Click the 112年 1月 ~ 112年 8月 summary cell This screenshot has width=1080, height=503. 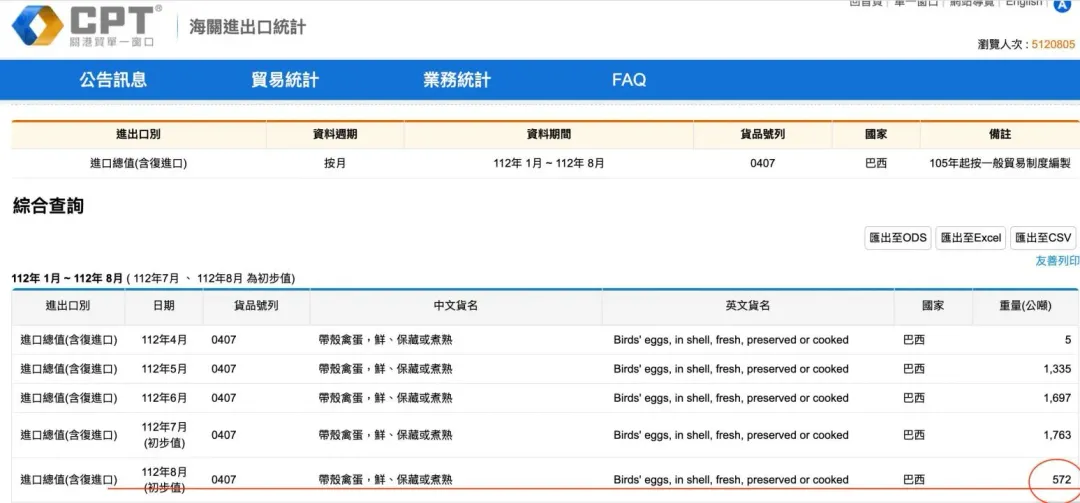click(549, 163)
